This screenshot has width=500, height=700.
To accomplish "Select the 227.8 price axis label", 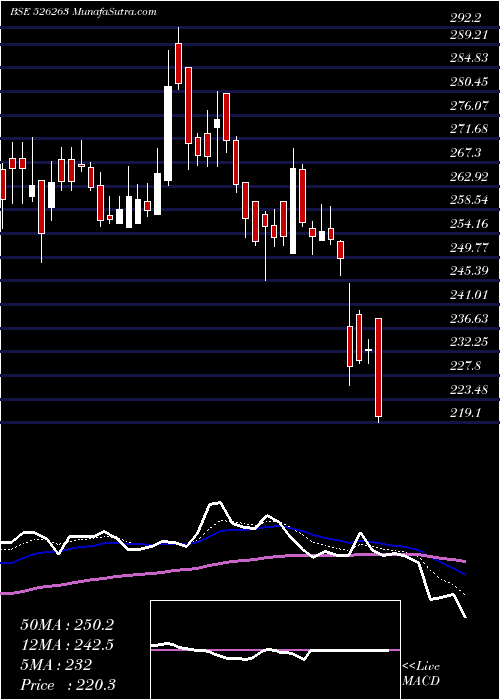I will point(466,366).
